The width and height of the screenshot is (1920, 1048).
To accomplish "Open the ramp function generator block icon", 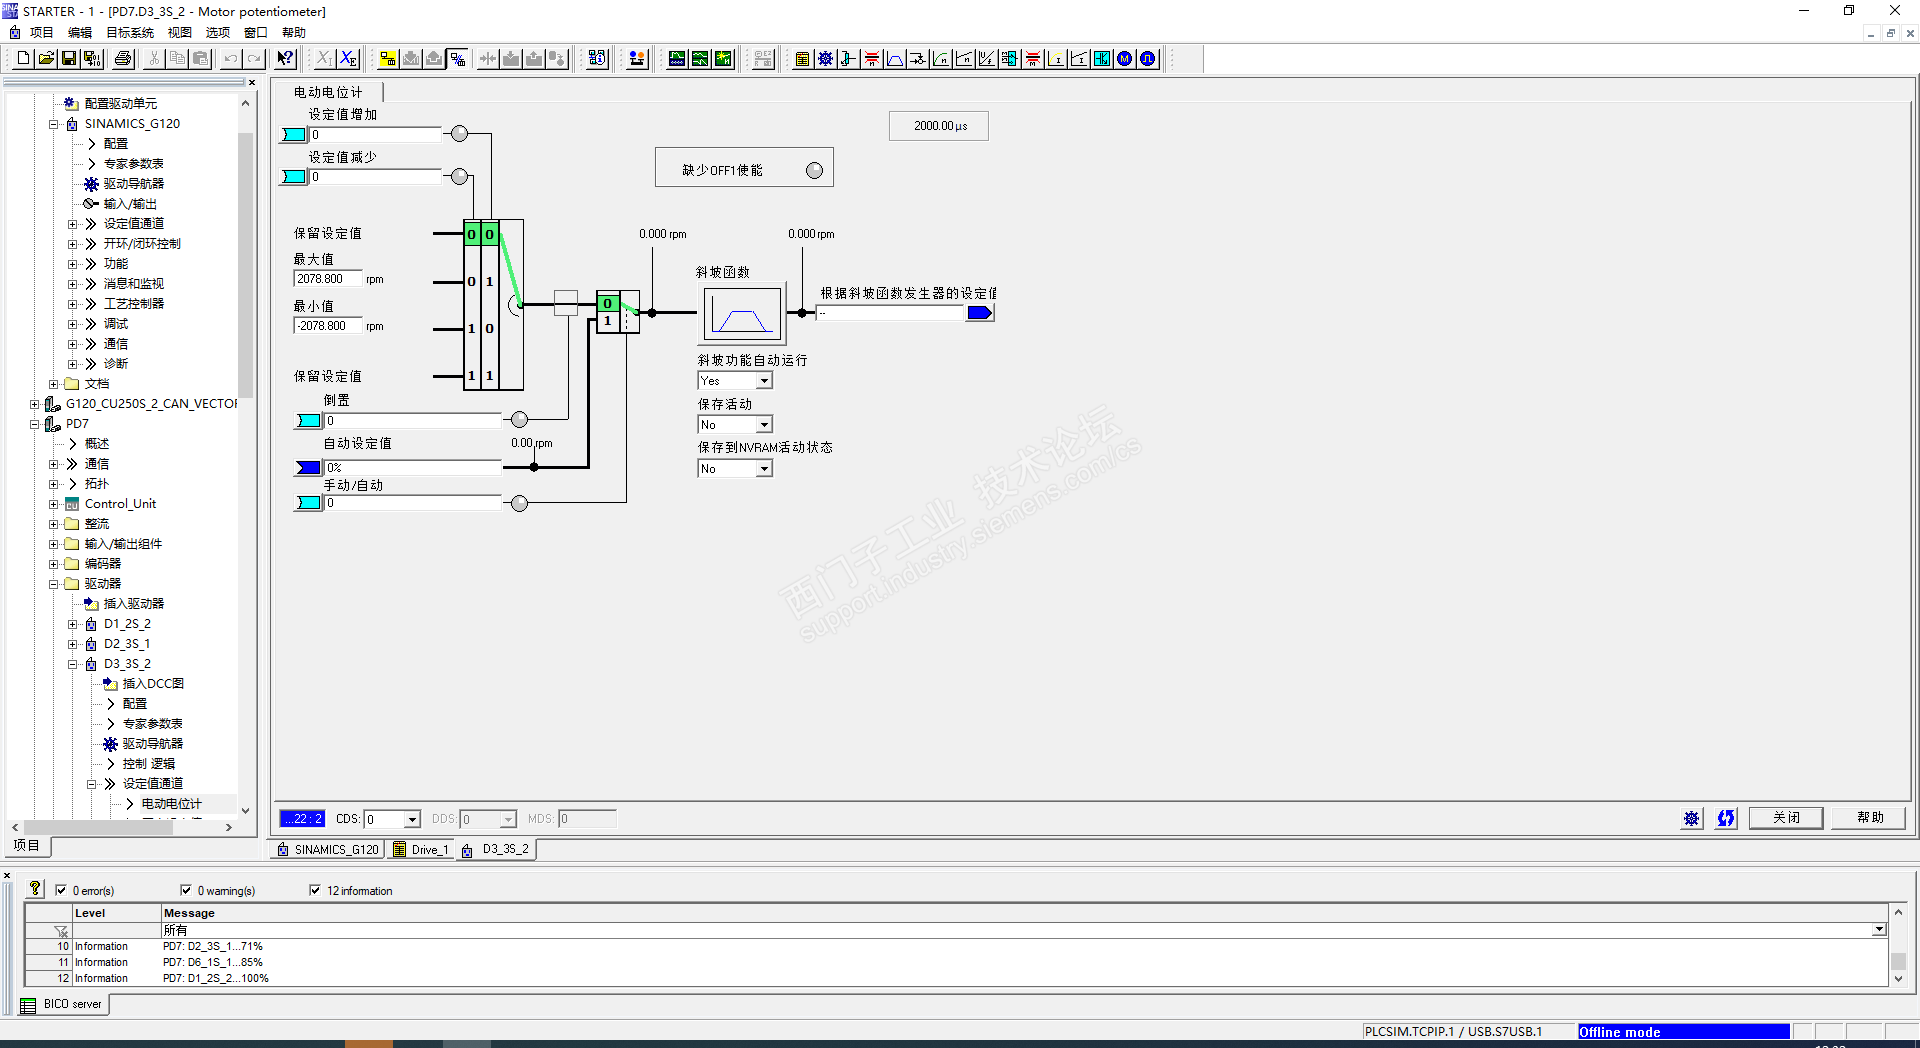I will coord(741,313).
